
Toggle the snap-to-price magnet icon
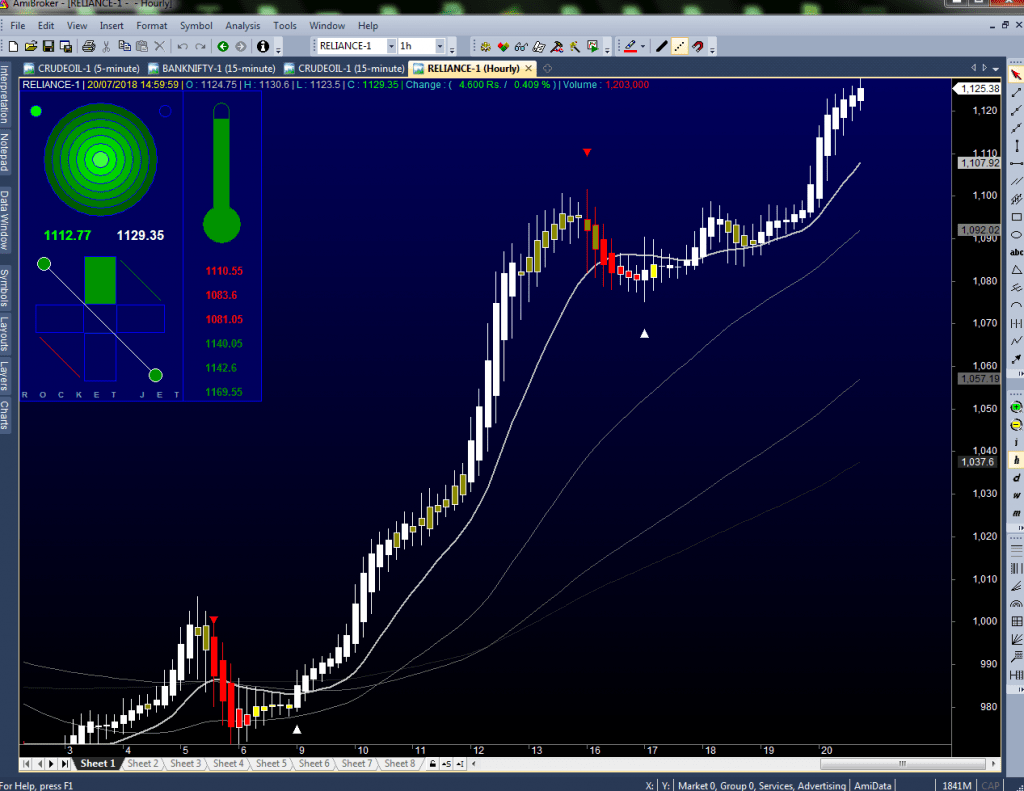point(697,46)
